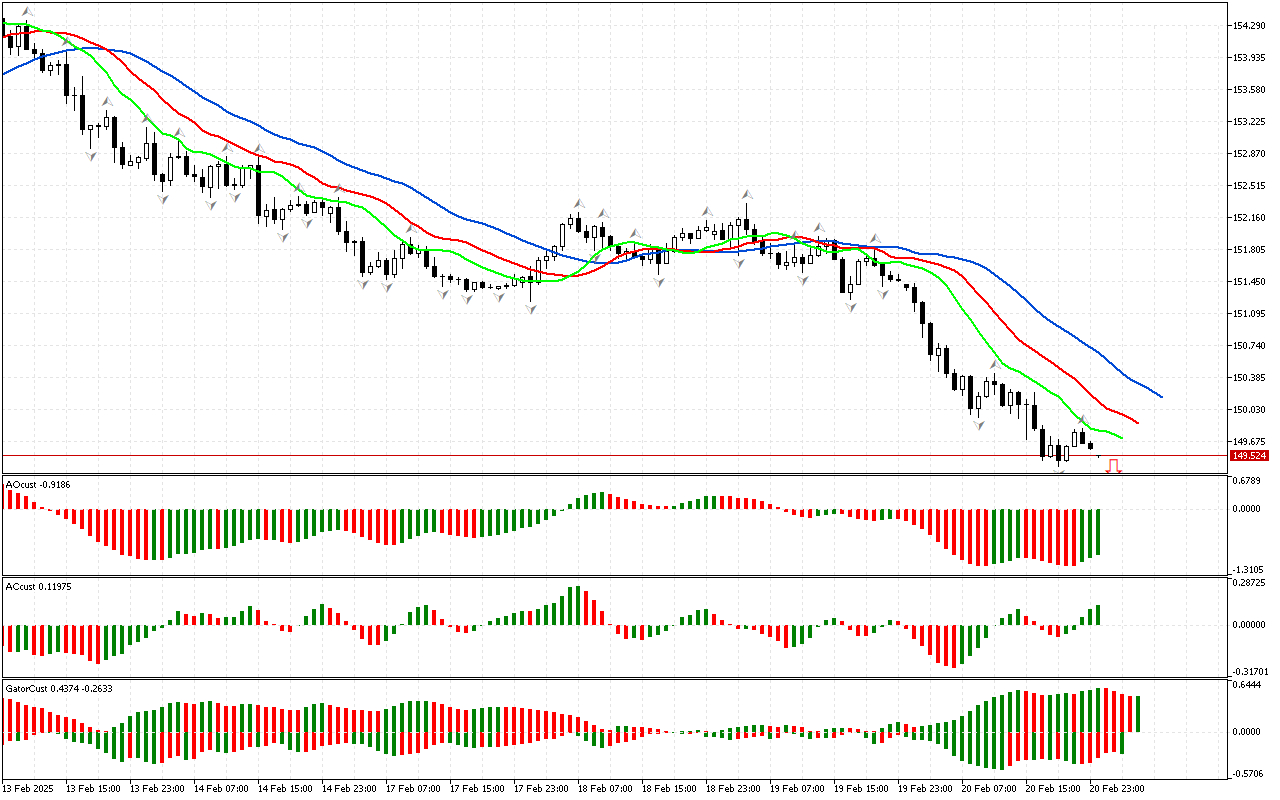Click the 153.935 price scale label
The image size is (1280, 800).
coord(1248,57)
